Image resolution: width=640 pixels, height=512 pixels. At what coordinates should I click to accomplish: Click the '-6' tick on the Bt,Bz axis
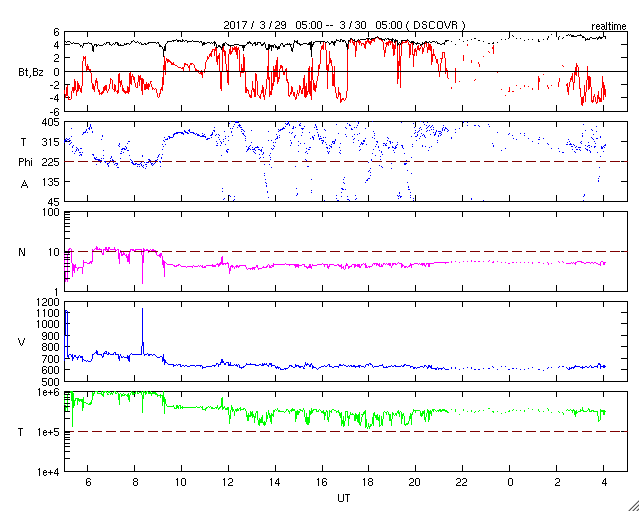[53, 111]
